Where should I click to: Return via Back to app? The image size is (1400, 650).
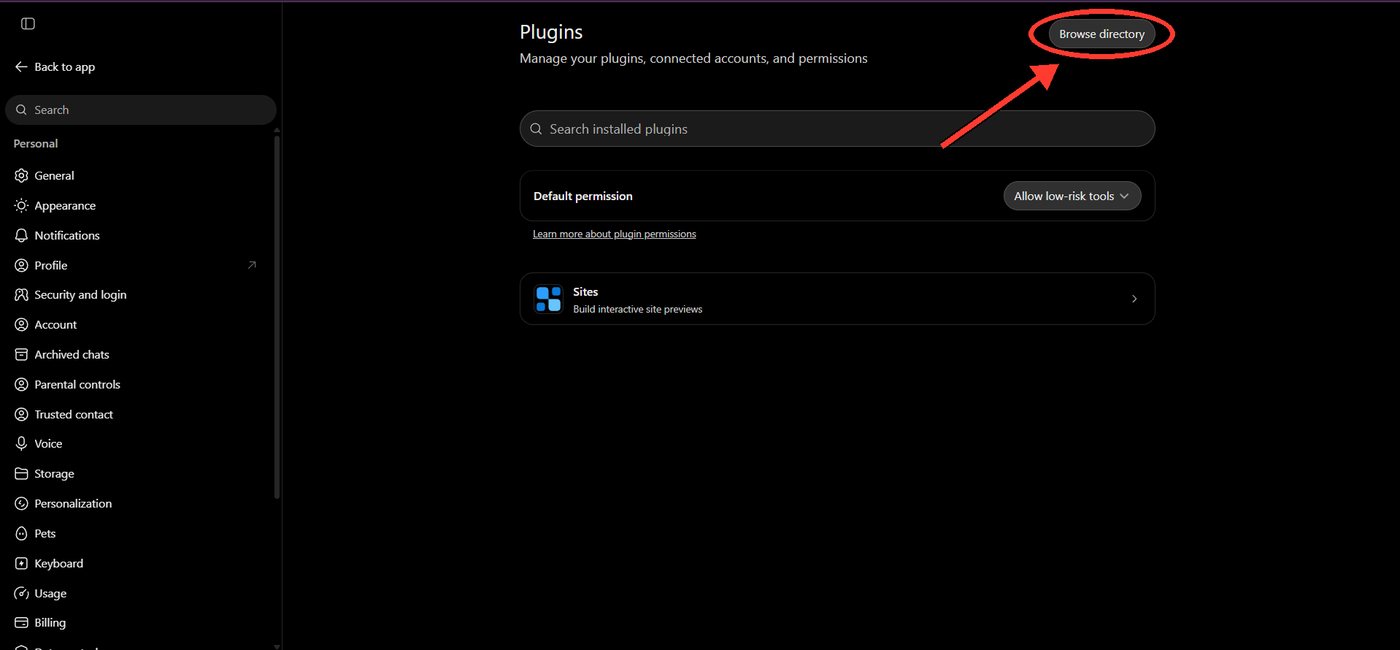tap(55, 67)
